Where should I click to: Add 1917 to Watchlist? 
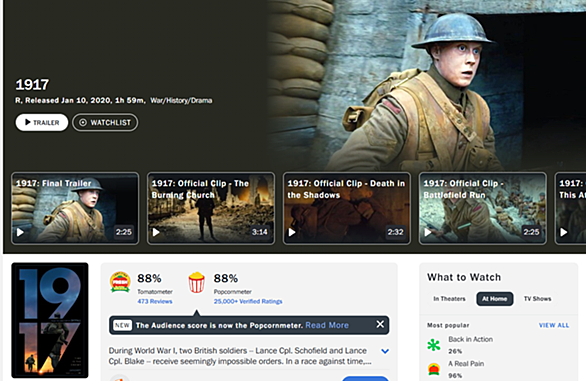point(105,123)
